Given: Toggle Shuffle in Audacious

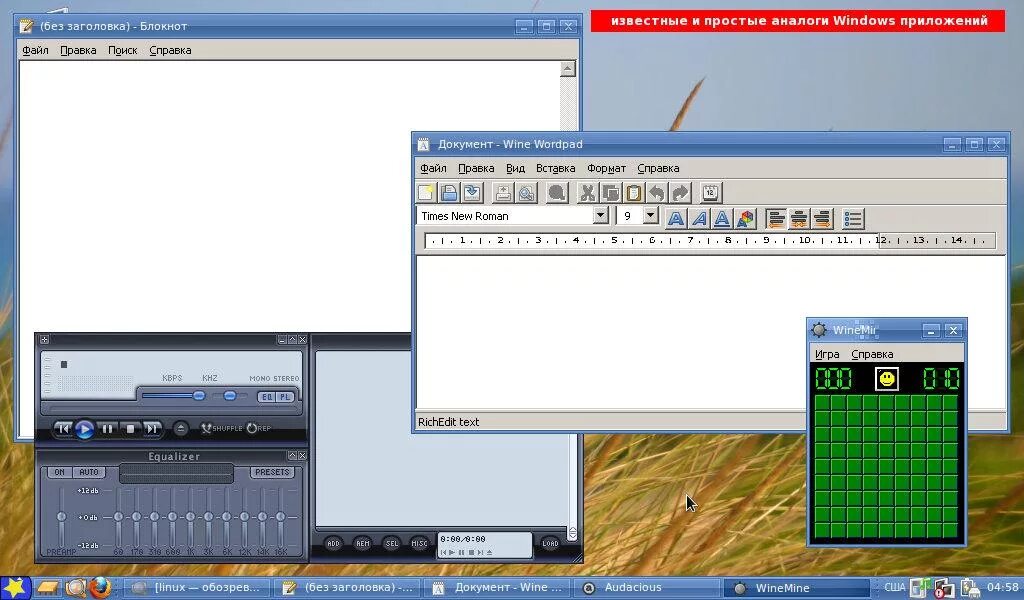Looking at the screenshot, I should coord(221,428).
